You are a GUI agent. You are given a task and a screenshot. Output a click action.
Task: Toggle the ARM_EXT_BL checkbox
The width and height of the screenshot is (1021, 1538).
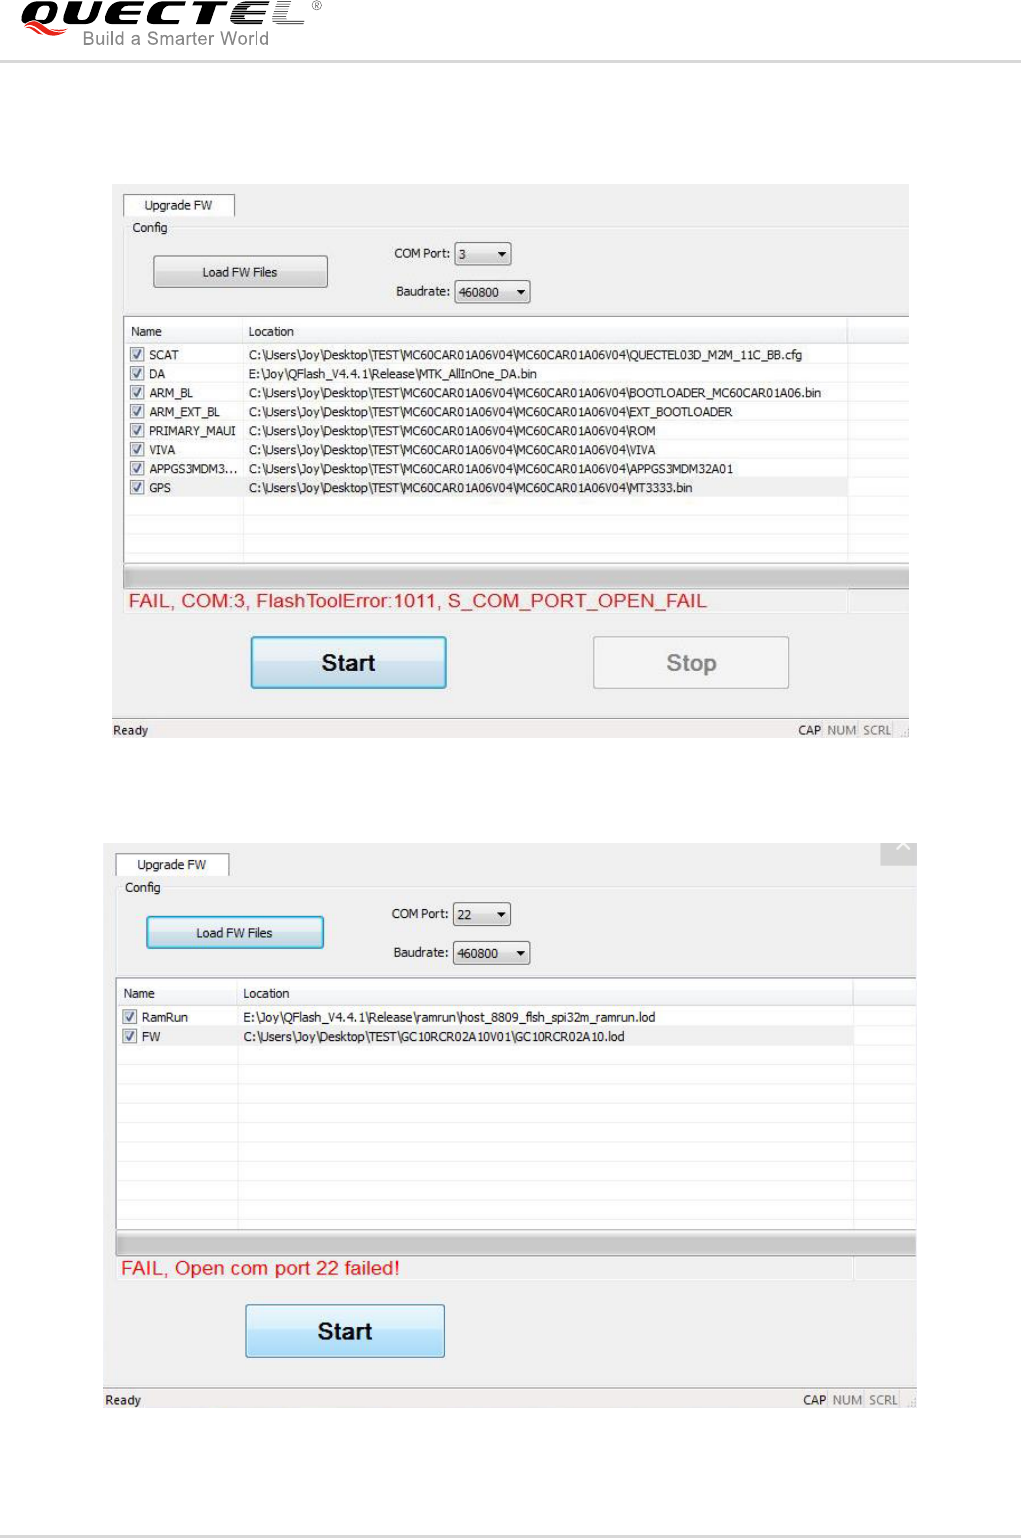tap(137, 411)
